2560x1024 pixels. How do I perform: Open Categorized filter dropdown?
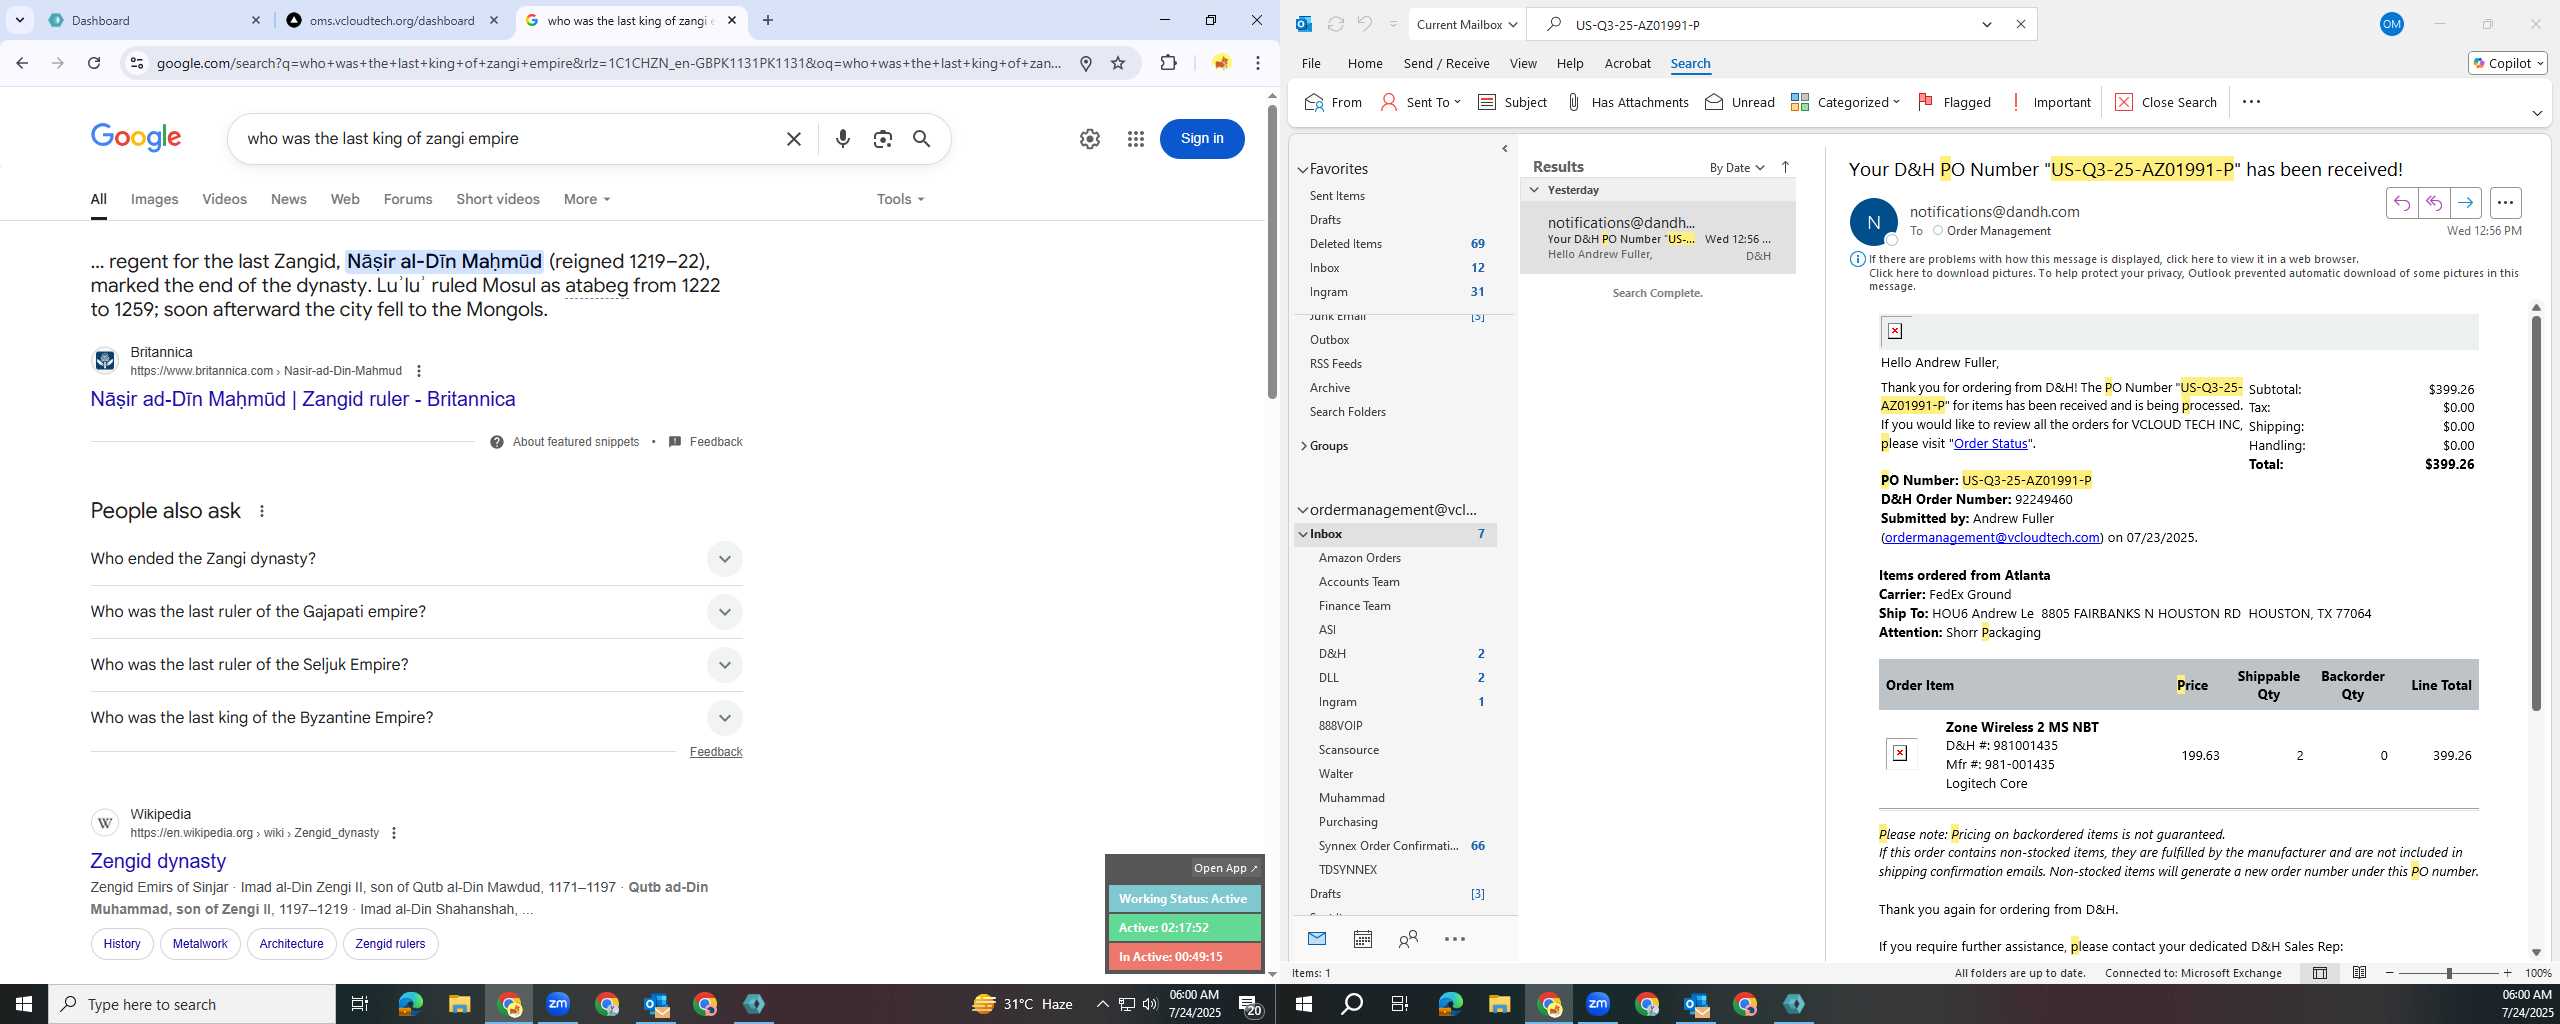1845,102
